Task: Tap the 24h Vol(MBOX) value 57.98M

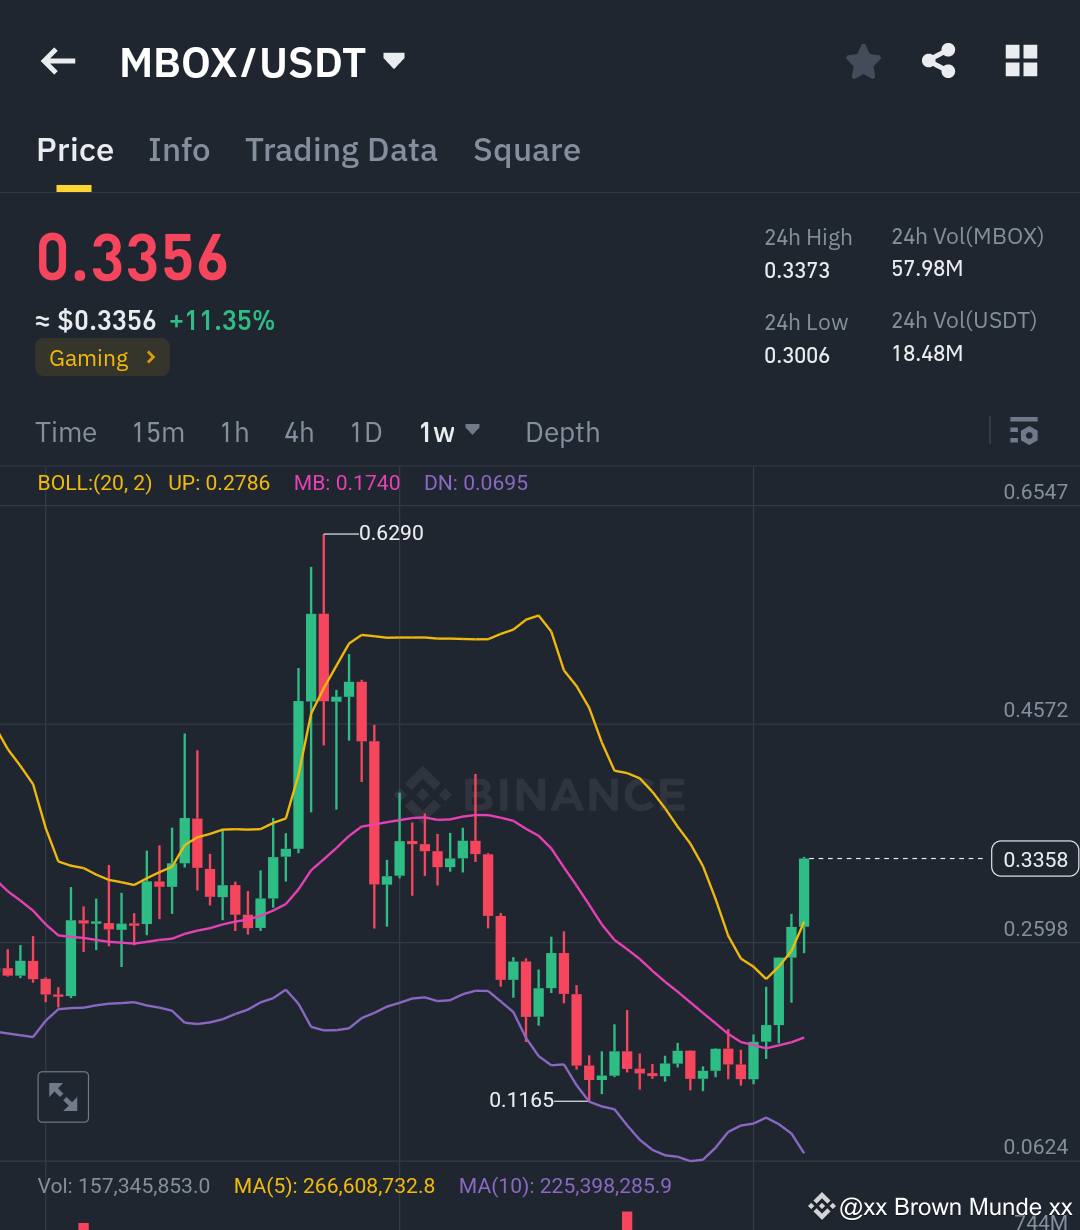Action: tap(927, 268)
